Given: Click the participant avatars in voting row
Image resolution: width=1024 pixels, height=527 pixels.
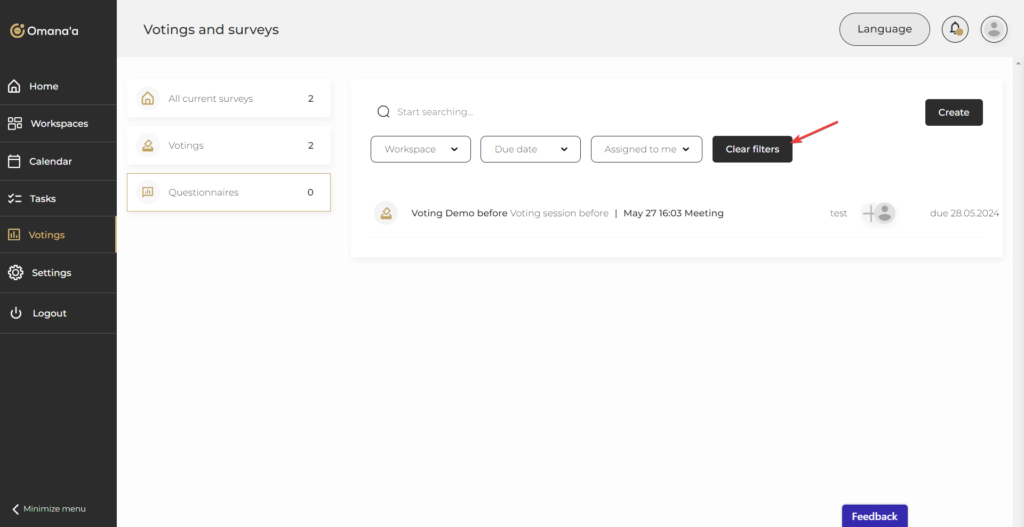Looking at the screenshot, I should click(x=879, y=213).
